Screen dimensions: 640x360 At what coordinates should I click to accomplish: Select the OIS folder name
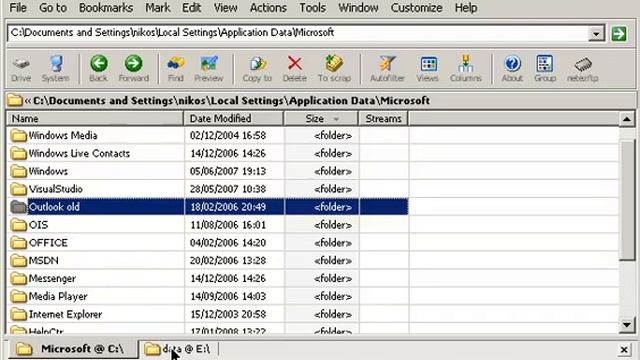(38, 225)
